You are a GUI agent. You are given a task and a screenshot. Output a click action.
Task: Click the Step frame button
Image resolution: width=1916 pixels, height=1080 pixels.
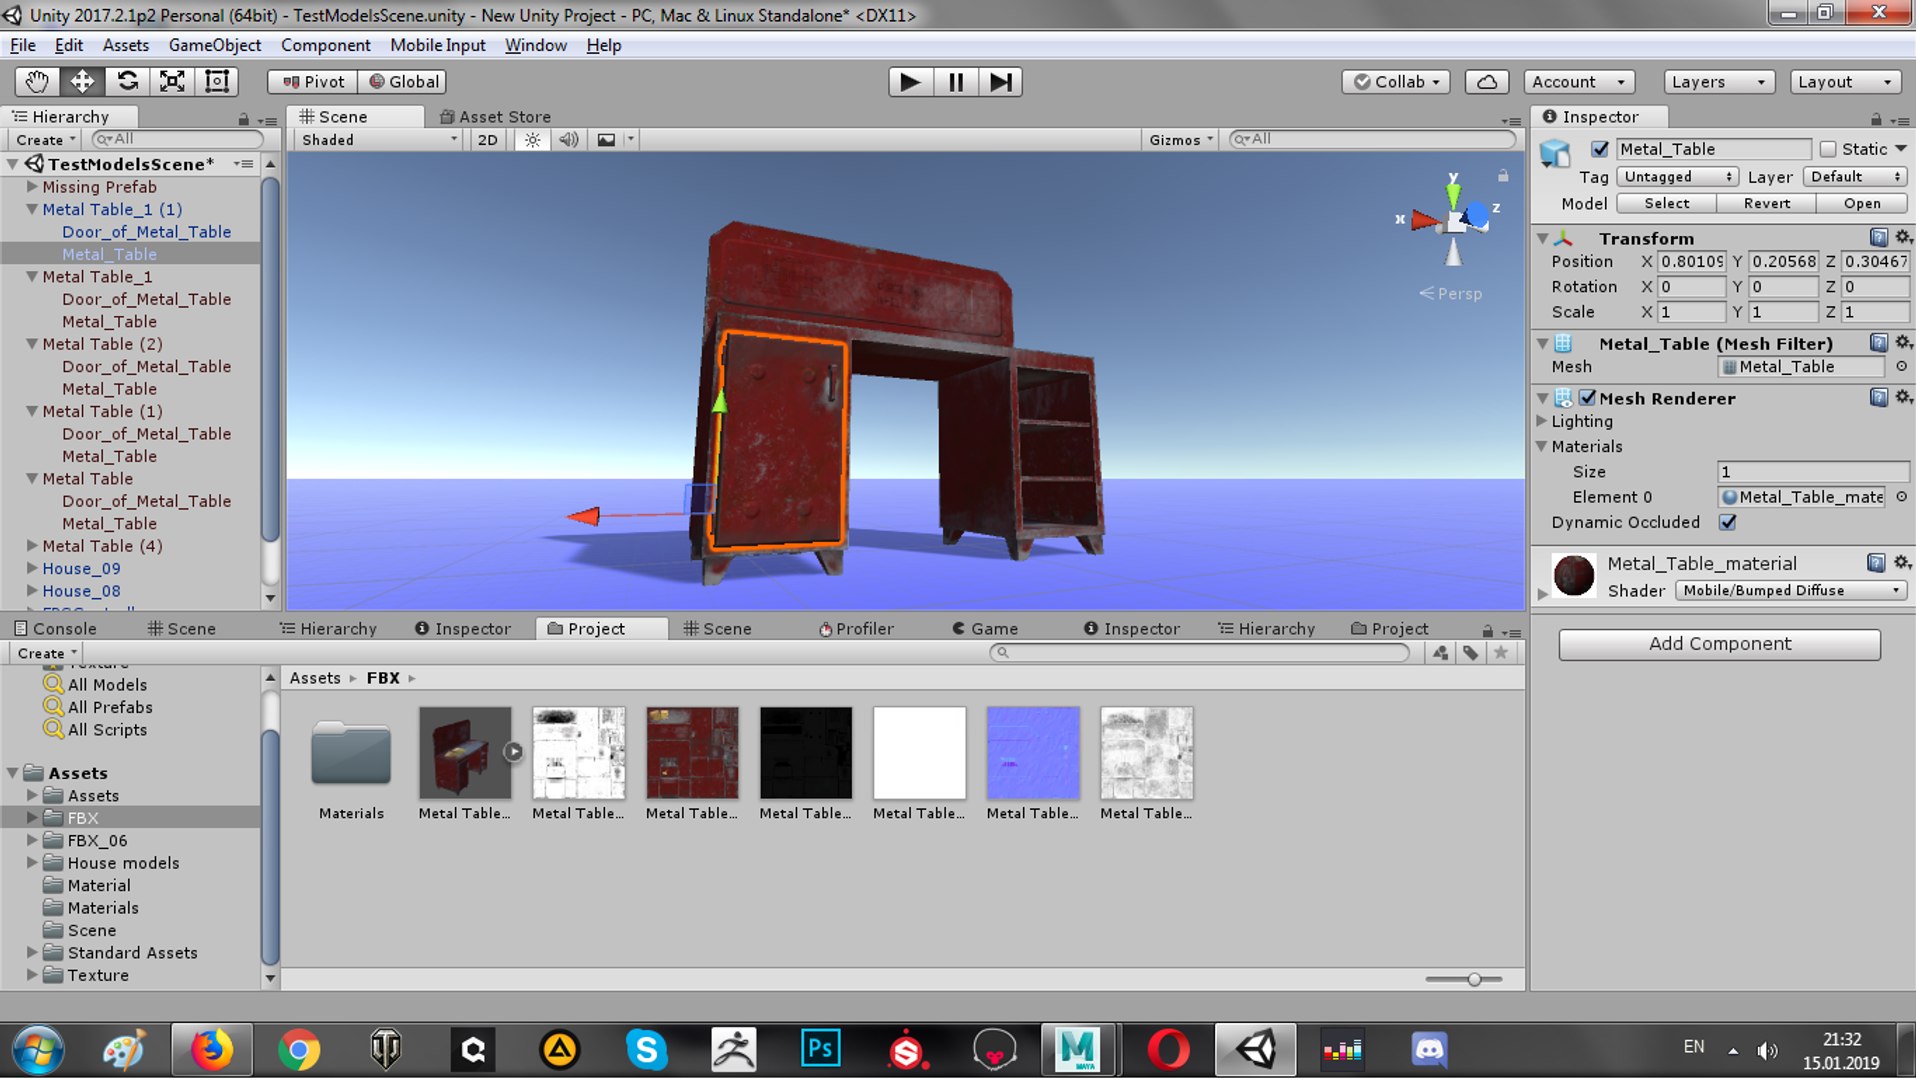1000,82
